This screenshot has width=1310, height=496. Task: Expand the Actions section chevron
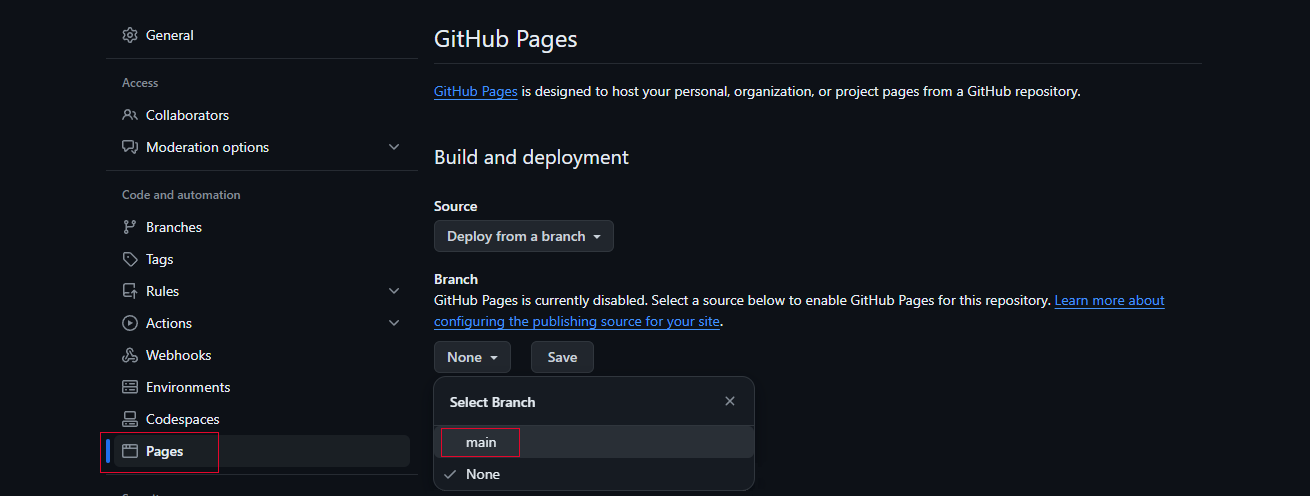(394, 323)
